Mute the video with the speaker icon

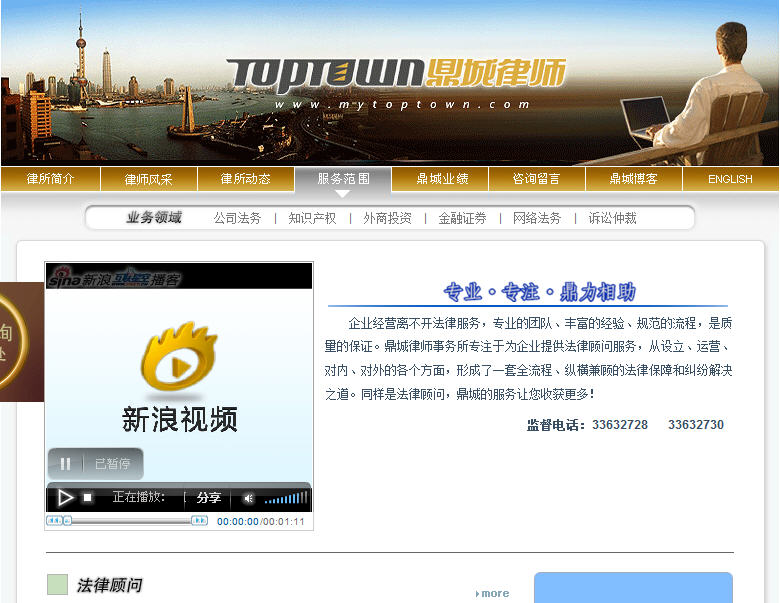pos(248,498)
